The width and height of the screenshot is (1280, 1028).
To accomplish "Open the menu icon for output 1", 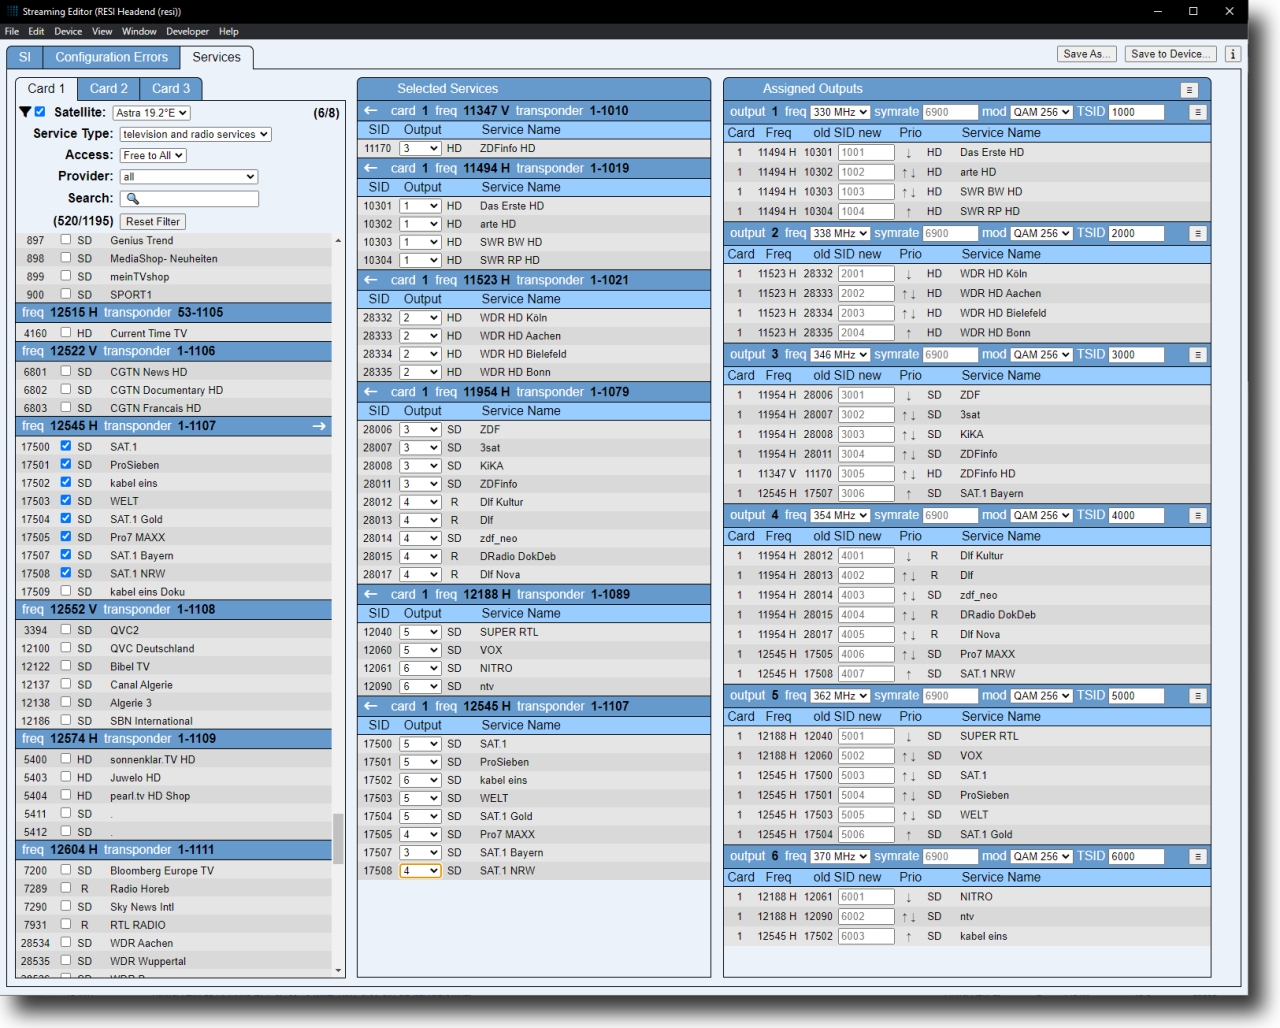I will coord(1197,113).
